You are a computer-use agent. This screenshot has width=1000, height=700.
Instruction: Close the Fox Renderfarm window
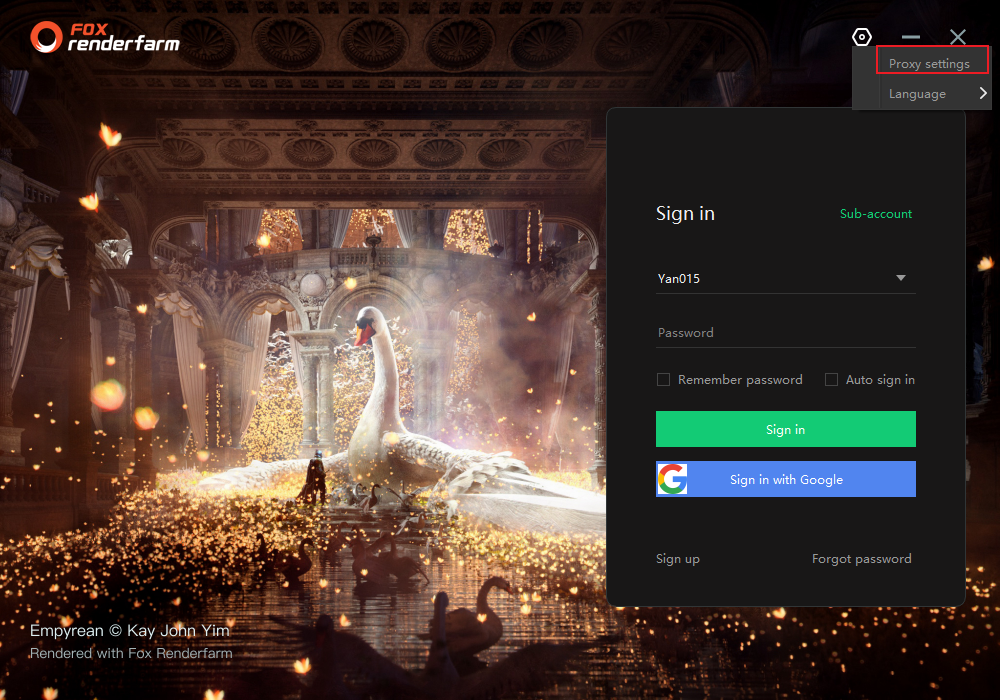[957, 37]
